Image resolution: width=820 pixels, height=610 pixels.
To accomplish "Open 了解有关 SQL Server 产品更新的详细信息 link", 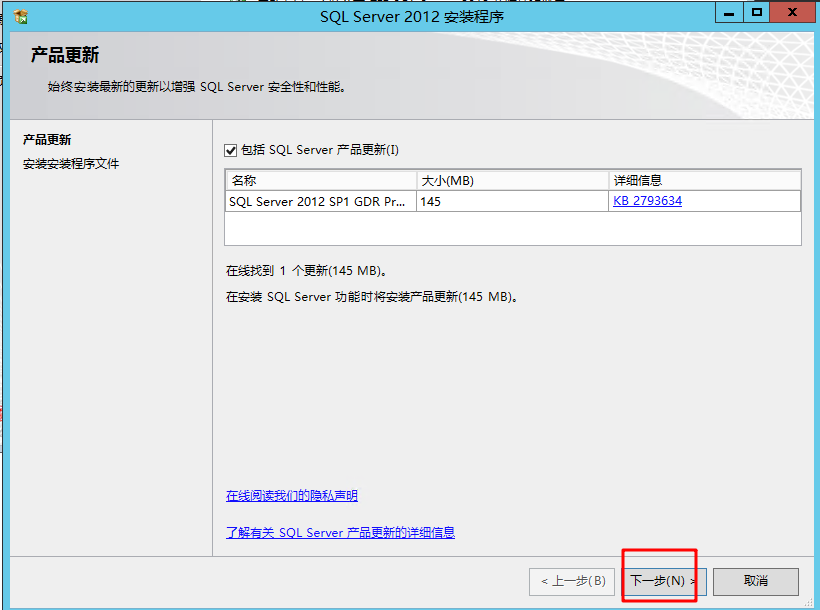I will tap(340, 533).
